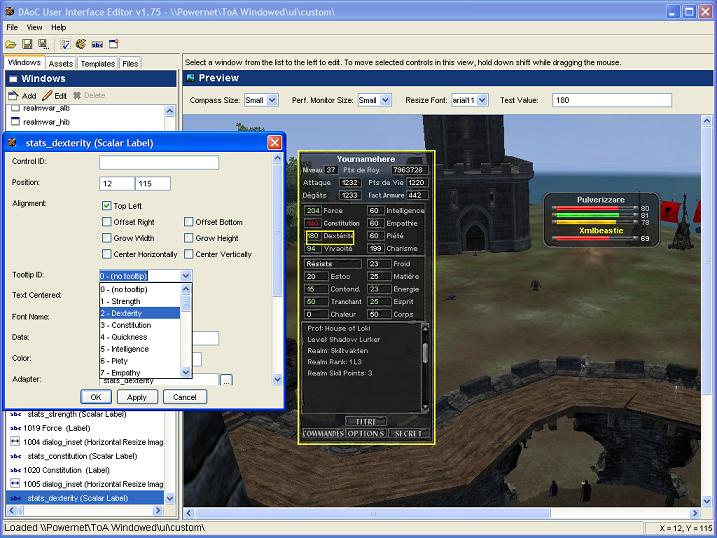This screenshot has height=538, width=717.
Task: Click the Apply button
Action: pyautogui.click(x=137, y=397)
